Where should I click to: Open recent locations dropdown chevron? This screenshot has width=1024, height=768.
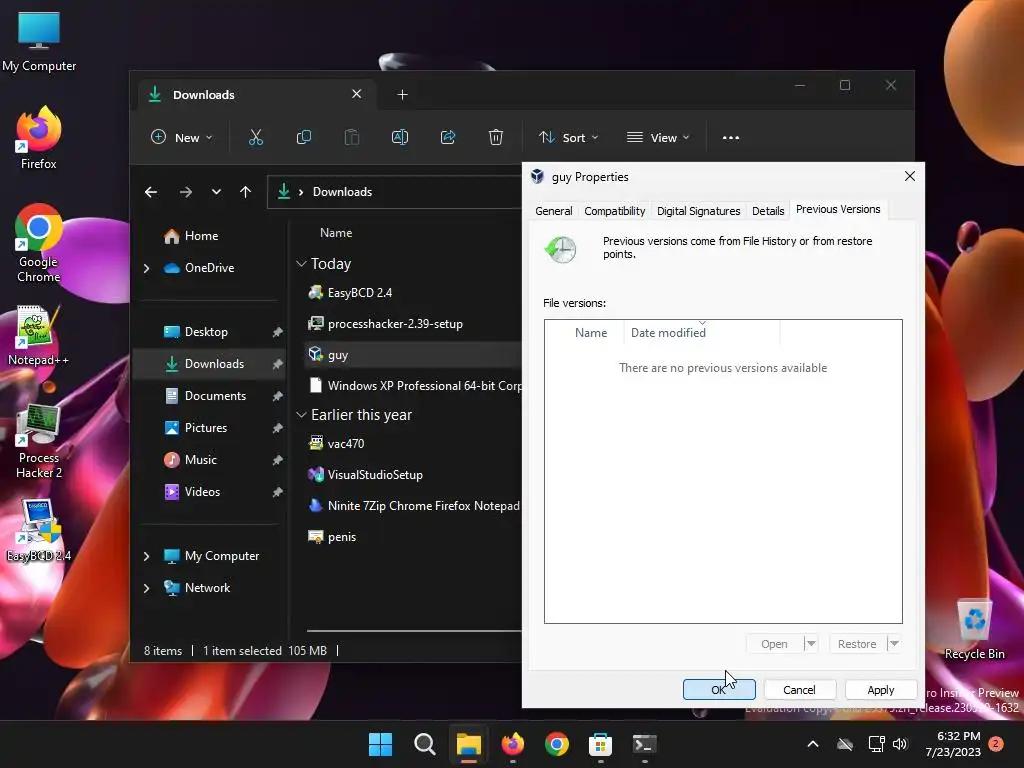pos(216,192)
